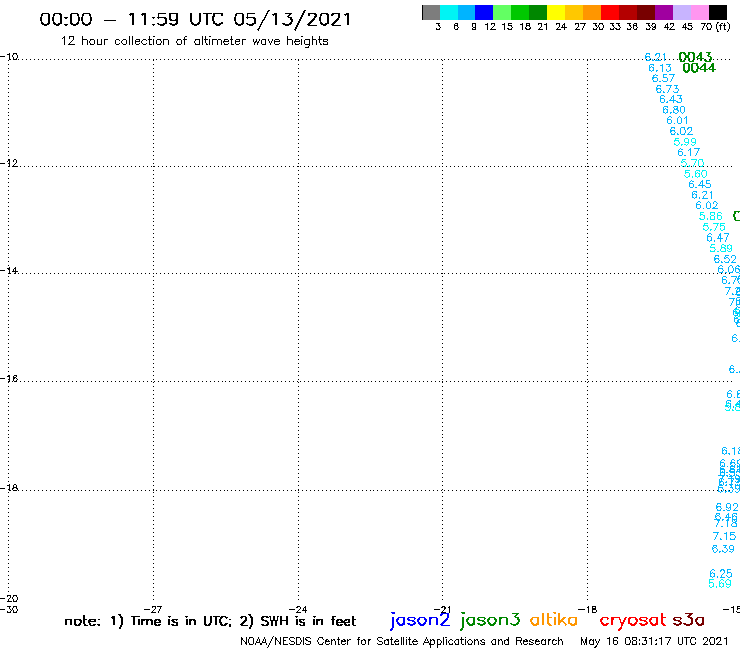The height and width of the screenshot is (650, 740).
Task: Click the wave height value 6.17
Action: pyautogui.click(x=689, y=152)
